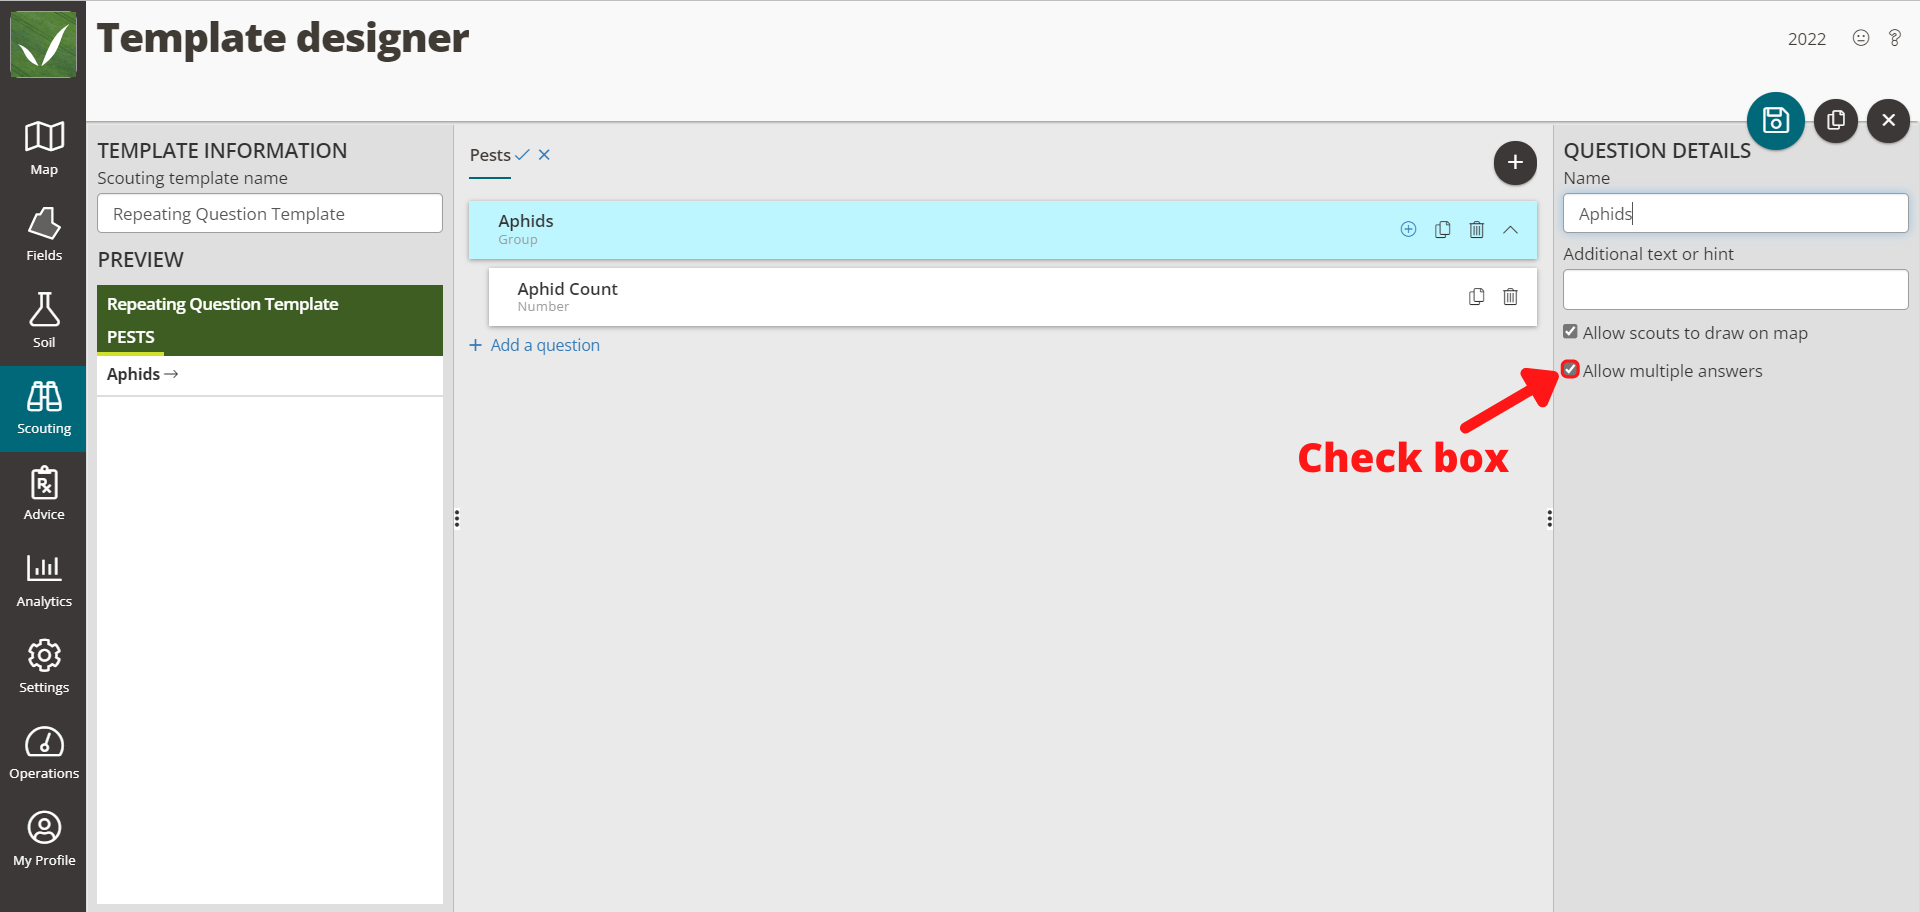Image resolution: width=1920 pixels, height=912 pixels.
Task: Click the 2022 year selector
Action: click(1806, 39)
